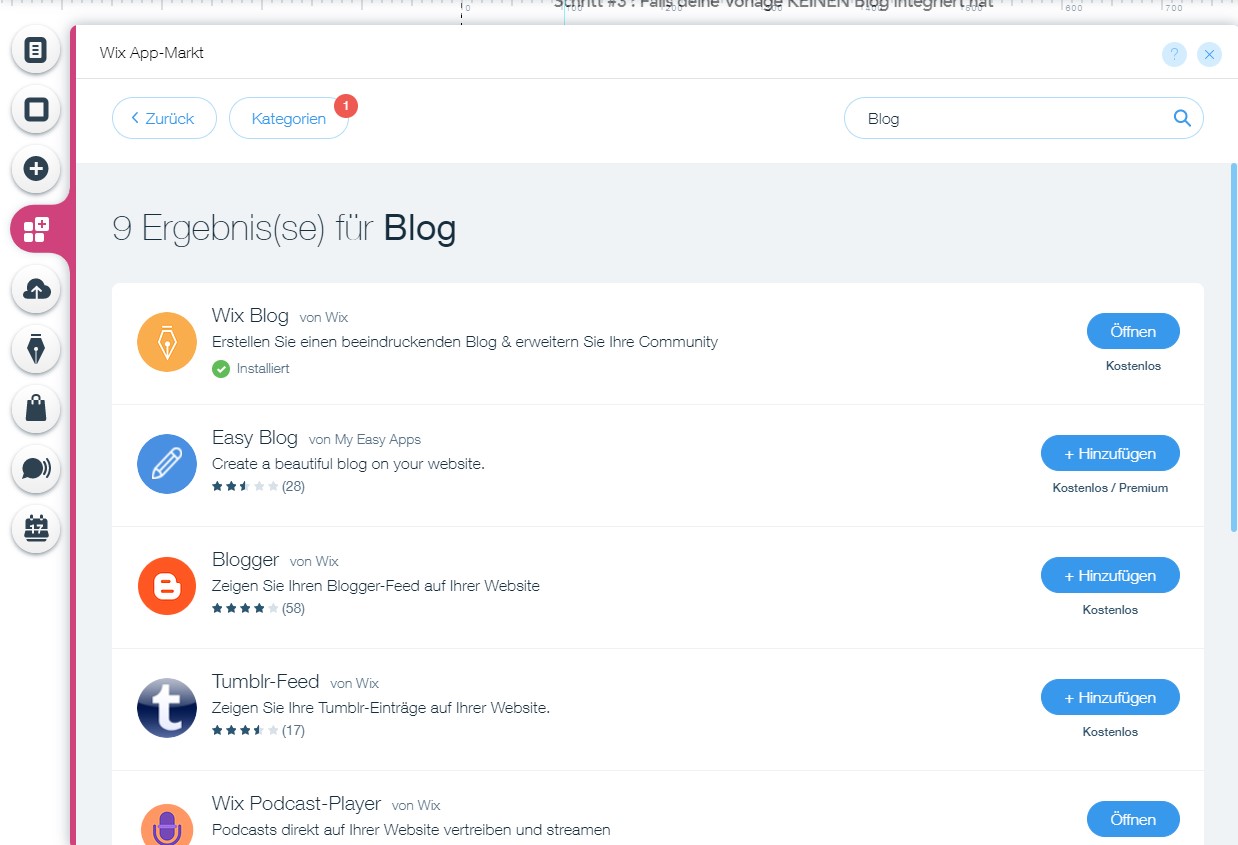Viewport: 1238px width, 845px height.
Task: Open the site Background settings icon
Action: (36, 110)
